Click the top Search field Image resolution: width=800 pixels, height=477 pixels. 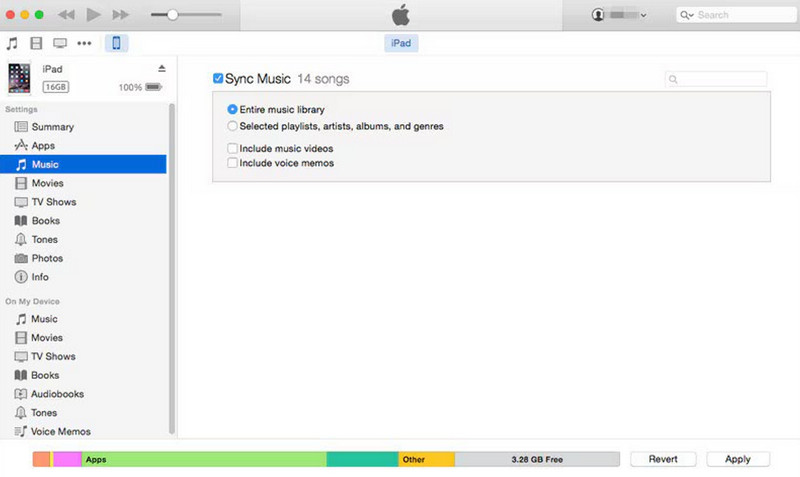pyautogui.click(x=736, y=15)
